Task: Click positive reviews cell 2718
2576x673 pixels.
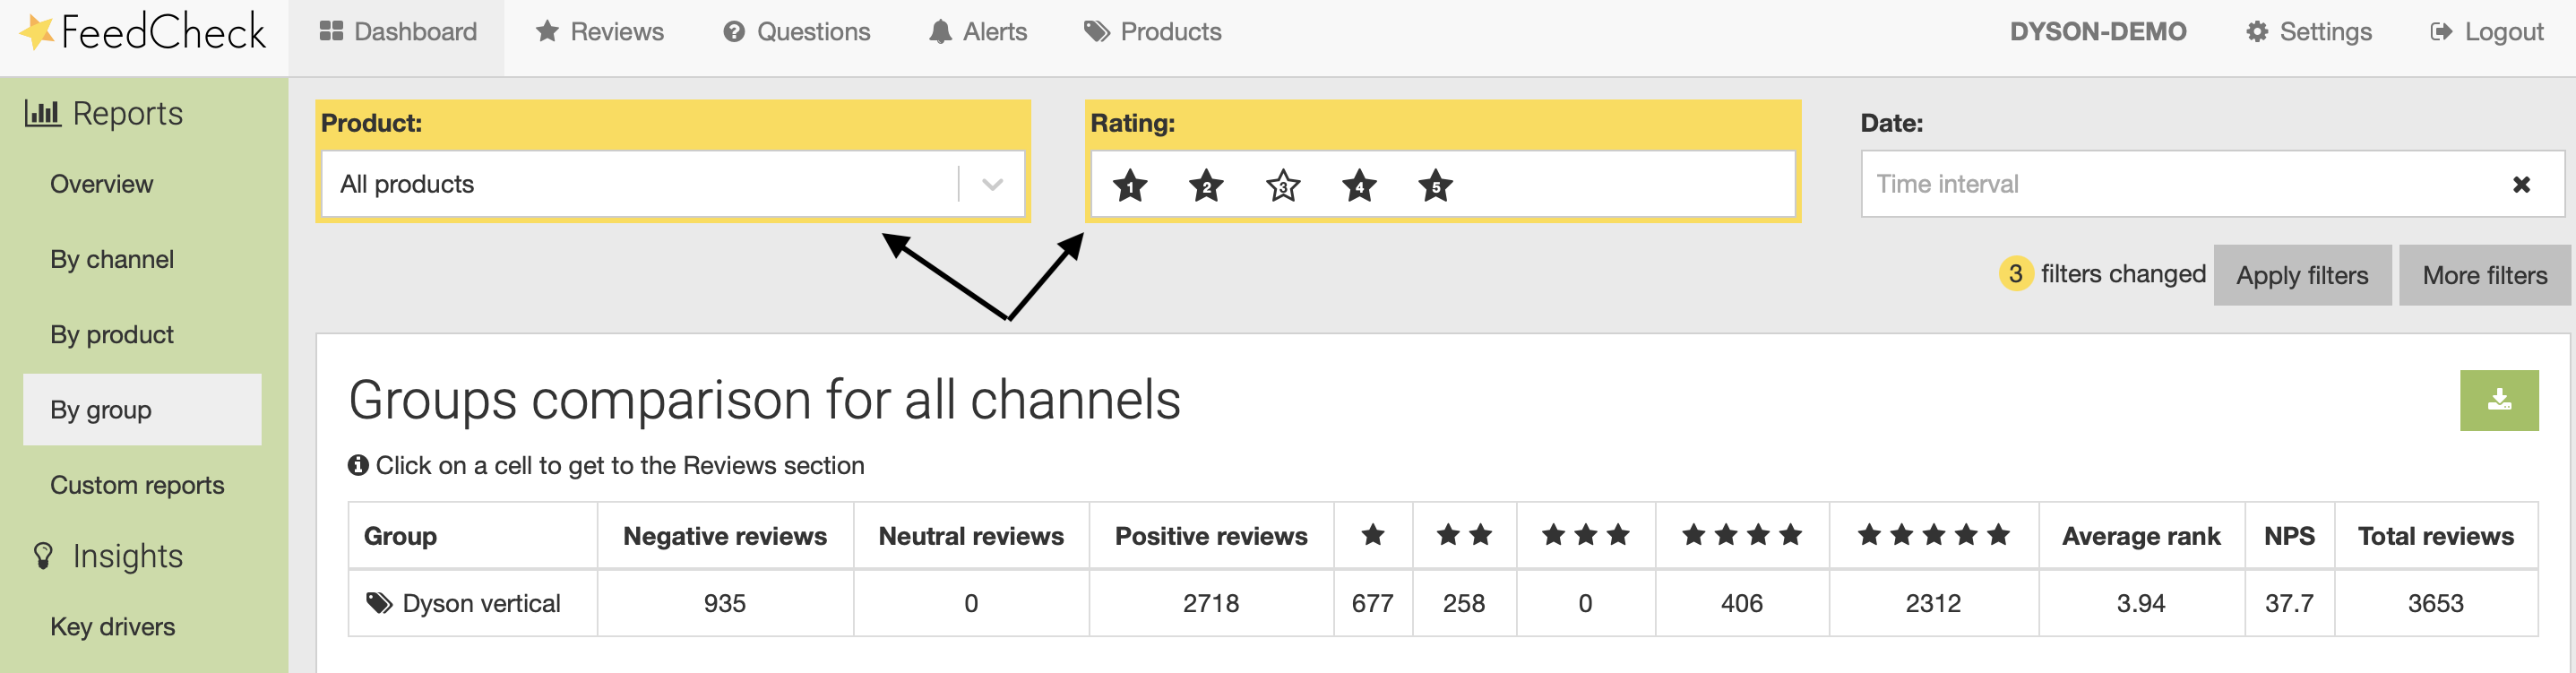Action: [x=1211, y=603]
